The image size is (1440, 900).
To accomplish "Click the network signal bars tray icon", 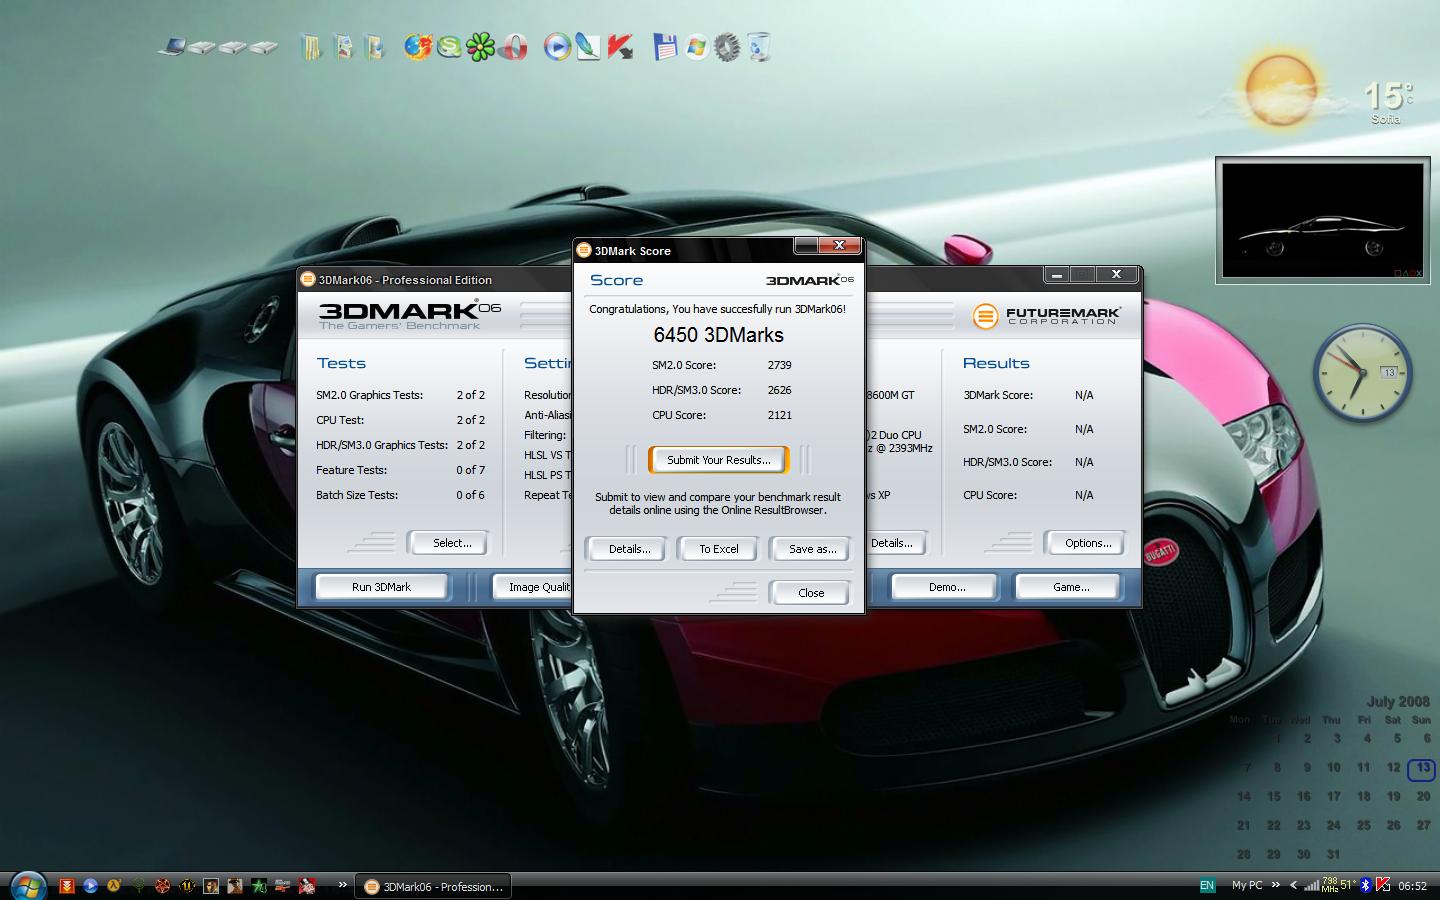I will point(1312,885).
